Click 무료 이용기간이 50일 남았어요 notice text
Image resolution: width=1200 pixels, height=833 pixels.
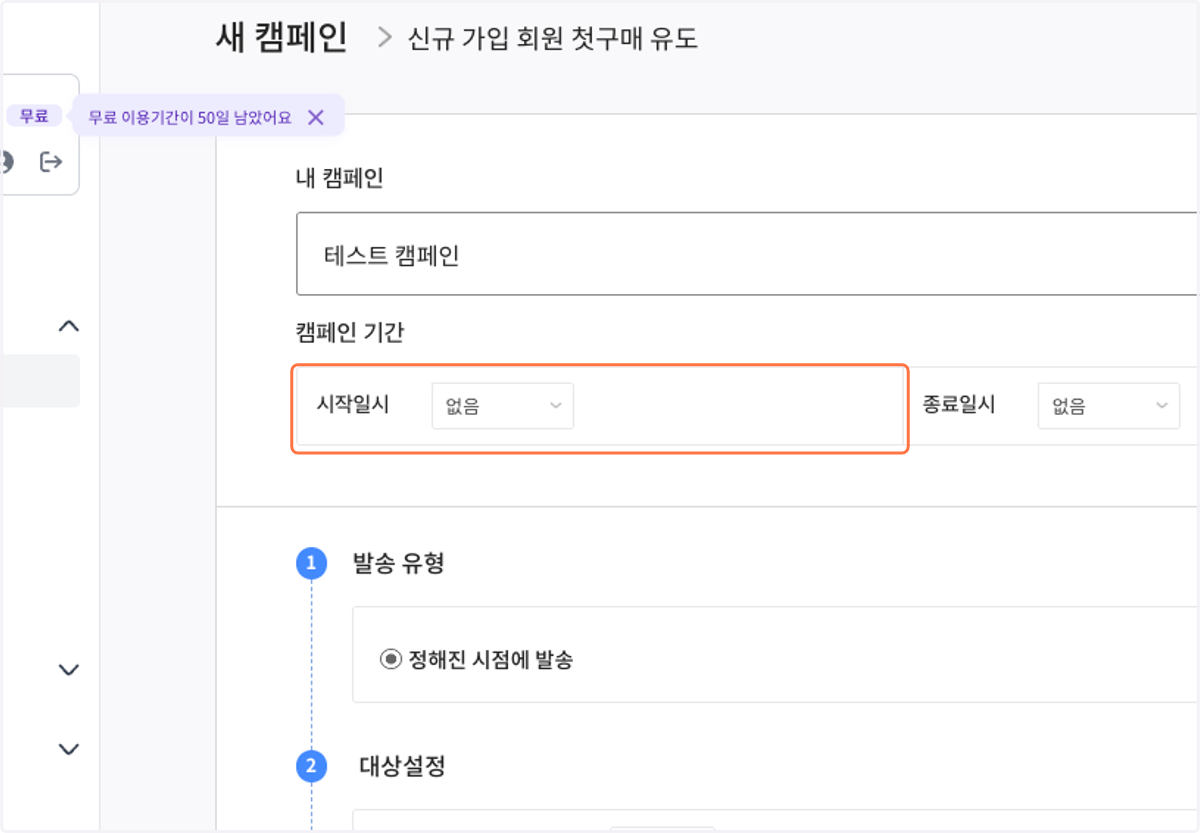190,117
